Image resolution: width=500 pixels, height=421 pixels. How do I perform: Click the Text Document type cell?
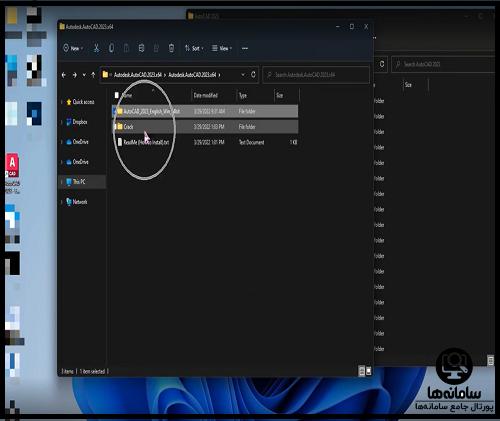point(251,142)
